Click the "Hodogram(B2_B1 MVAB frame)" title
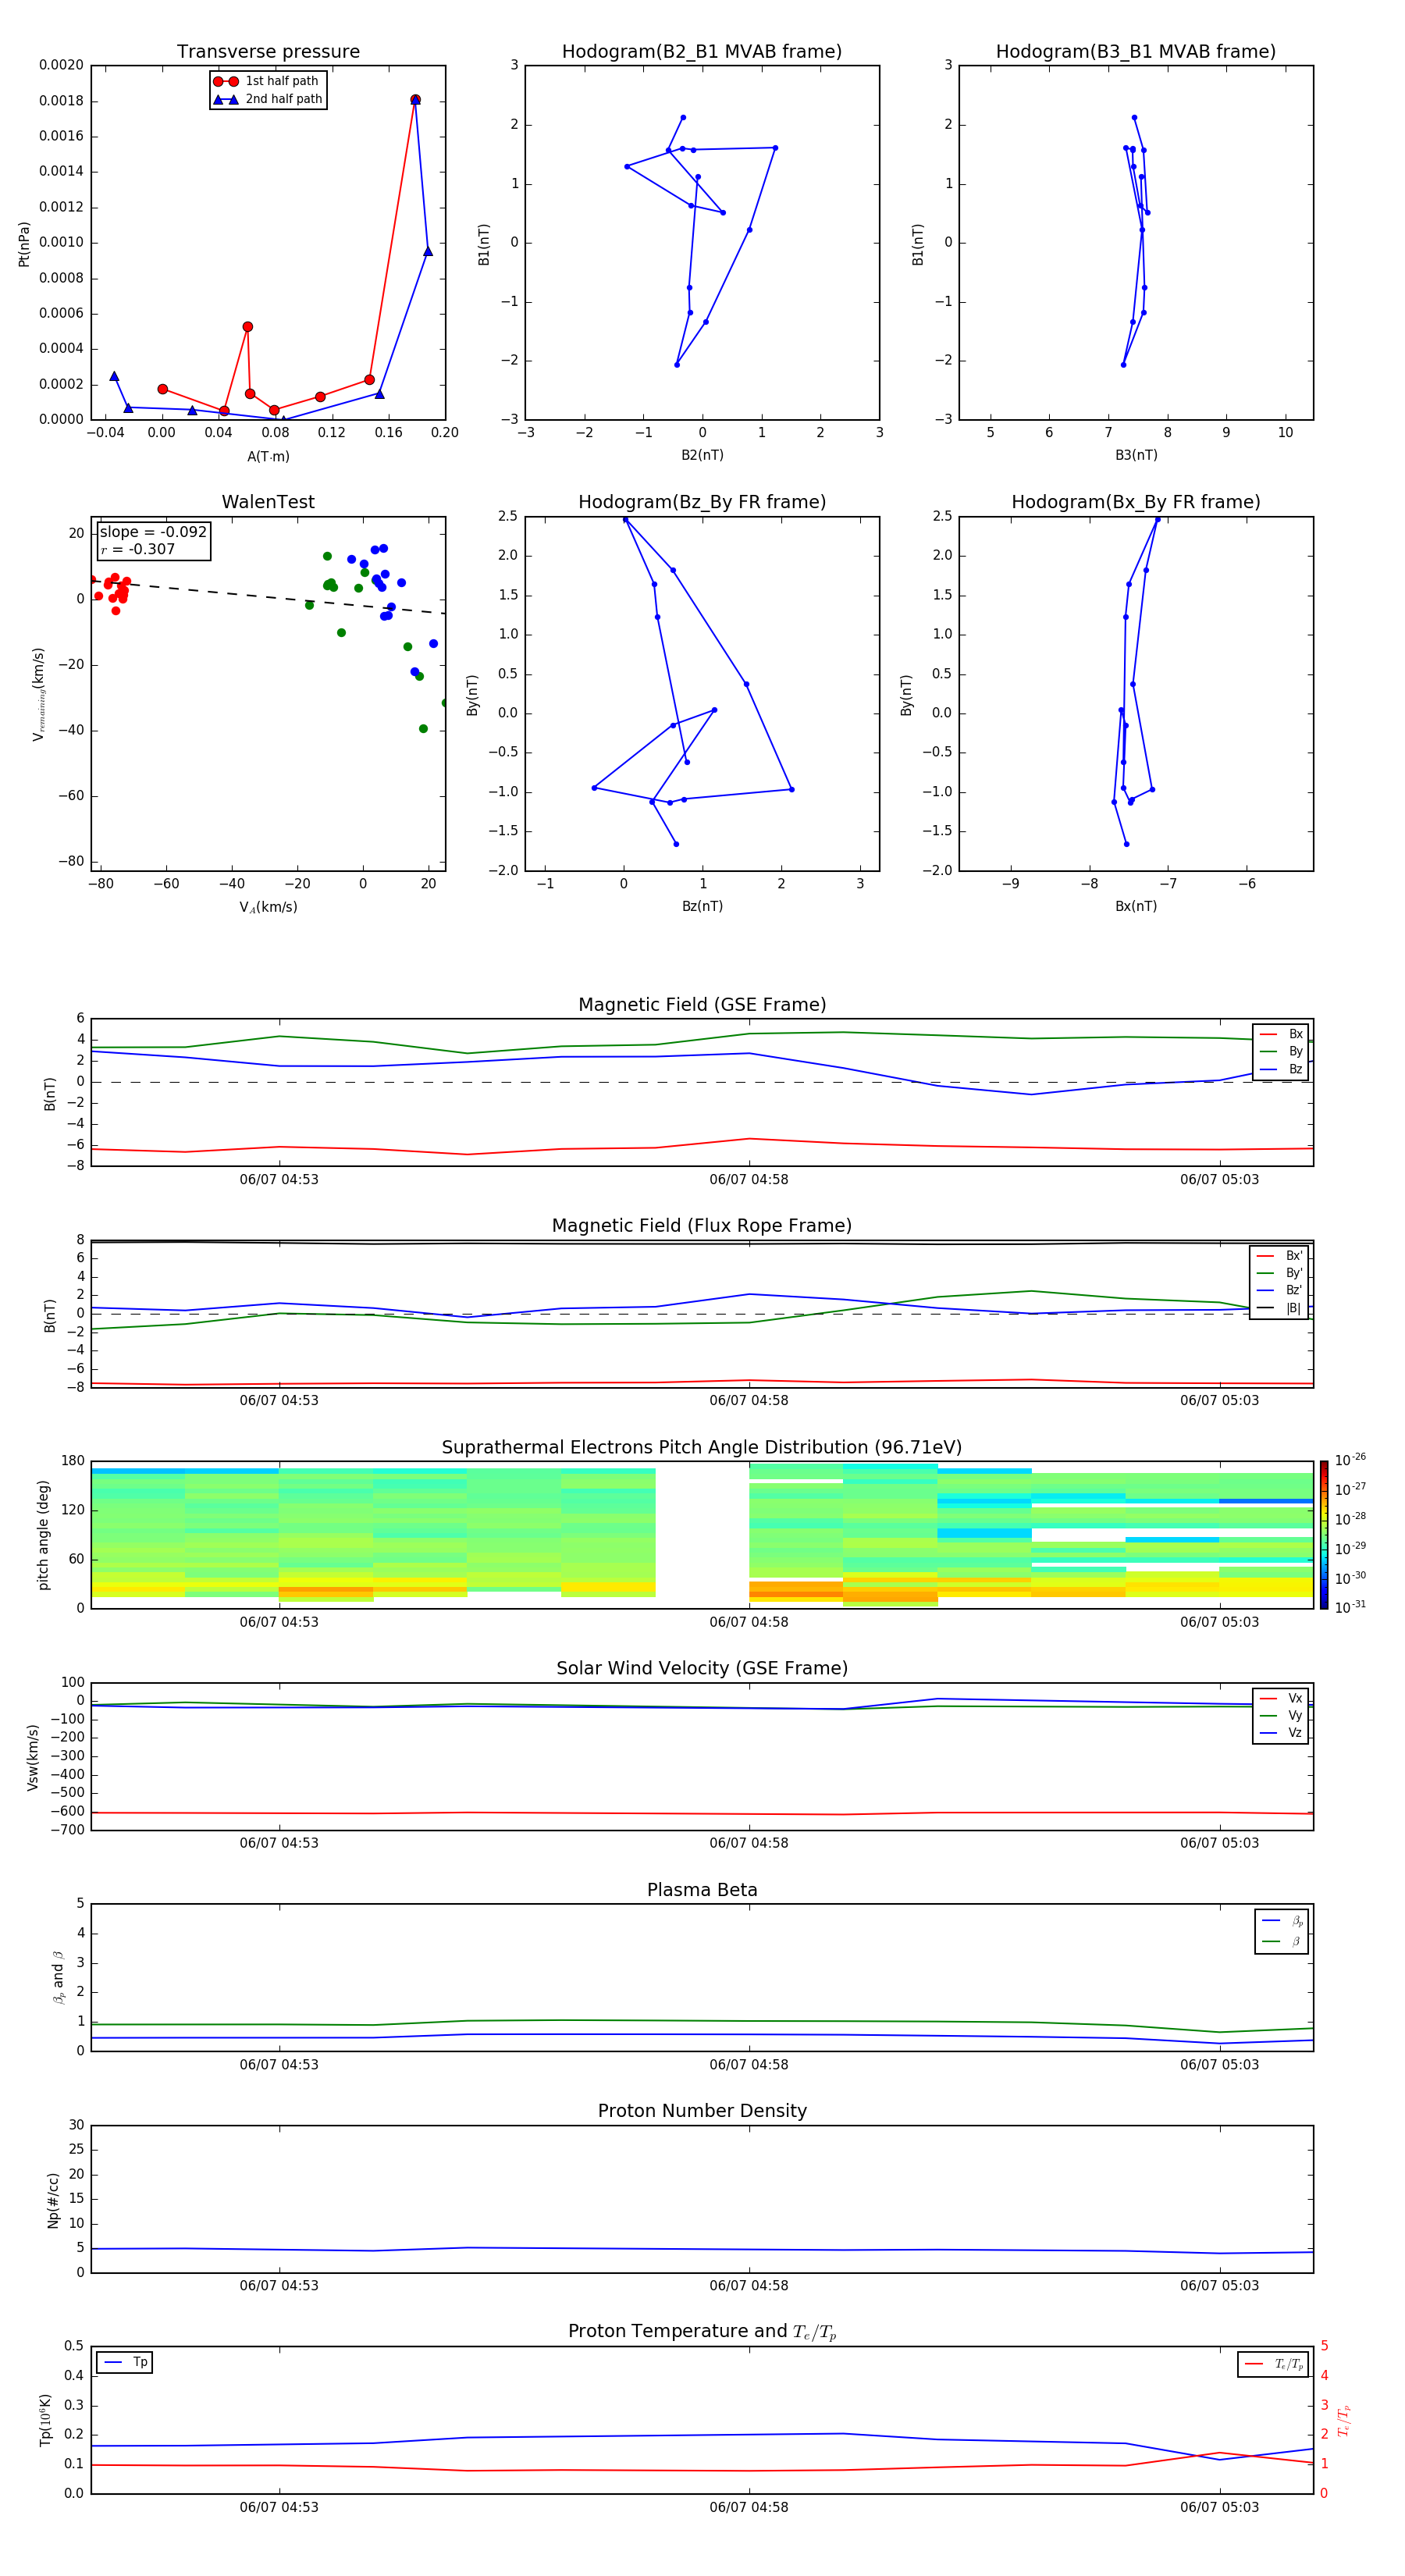Image resolution: width=1405 pixels, height=2576 pixels. click(x=702, y=51)
